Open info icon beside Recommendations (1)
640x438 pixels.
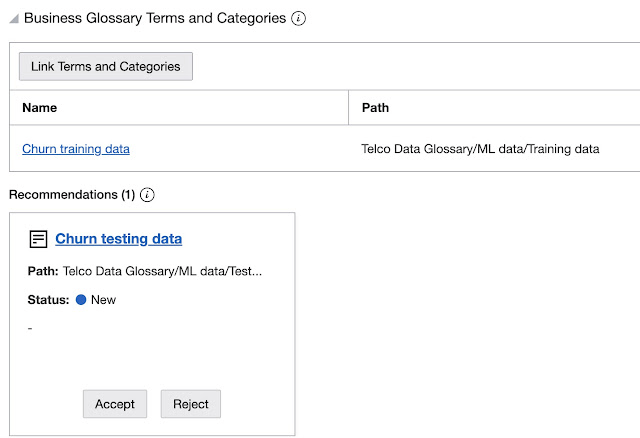(147, 195)
